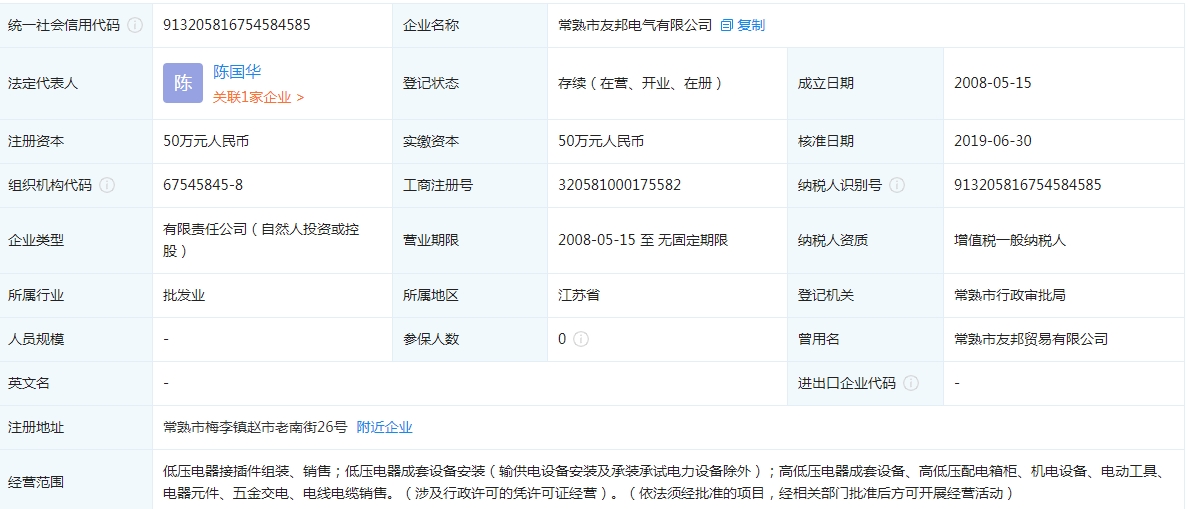Click the organization code 67545845-8
This screenshot has height=509, width=1190.
click(203, 185)
